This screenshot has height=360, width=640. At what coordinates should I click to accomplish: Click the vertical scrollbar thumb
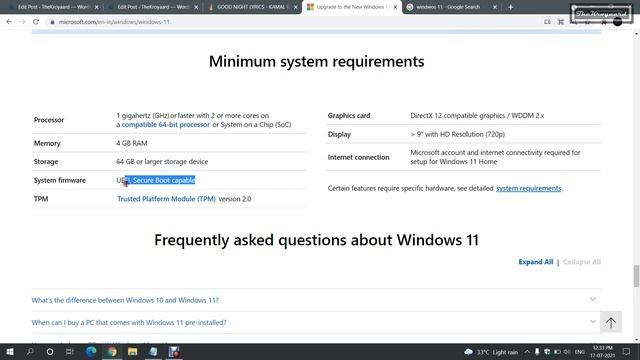point(636,276)
